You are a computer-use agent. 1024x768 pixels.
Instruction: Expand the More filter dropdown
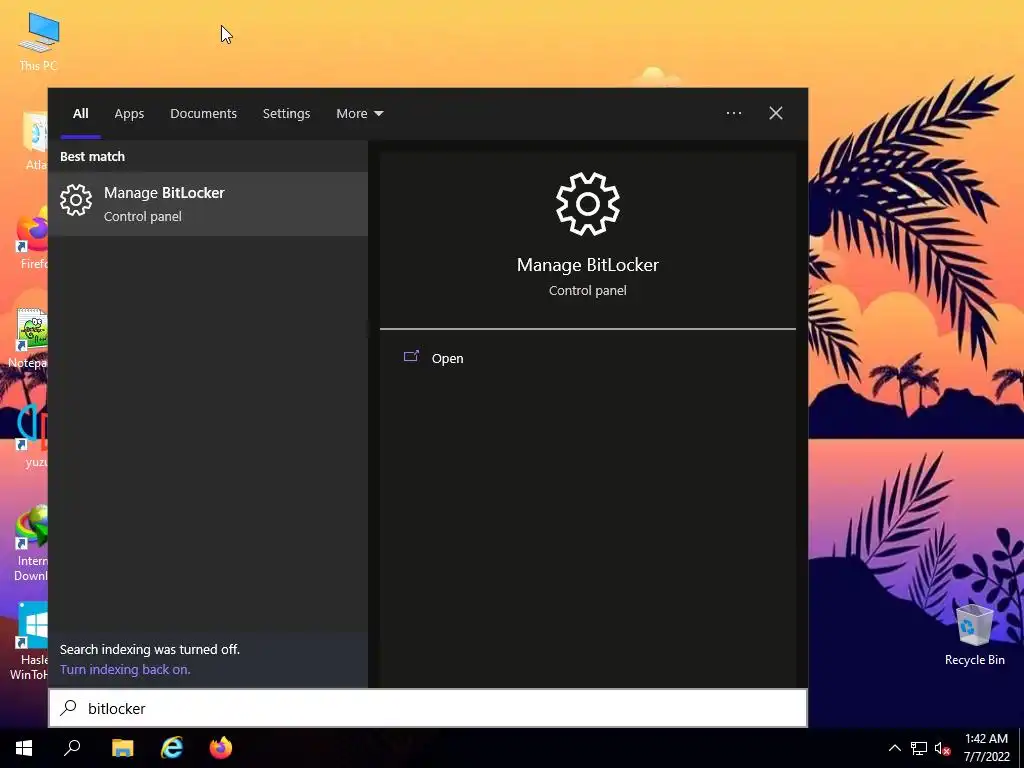tap(359, 114)
